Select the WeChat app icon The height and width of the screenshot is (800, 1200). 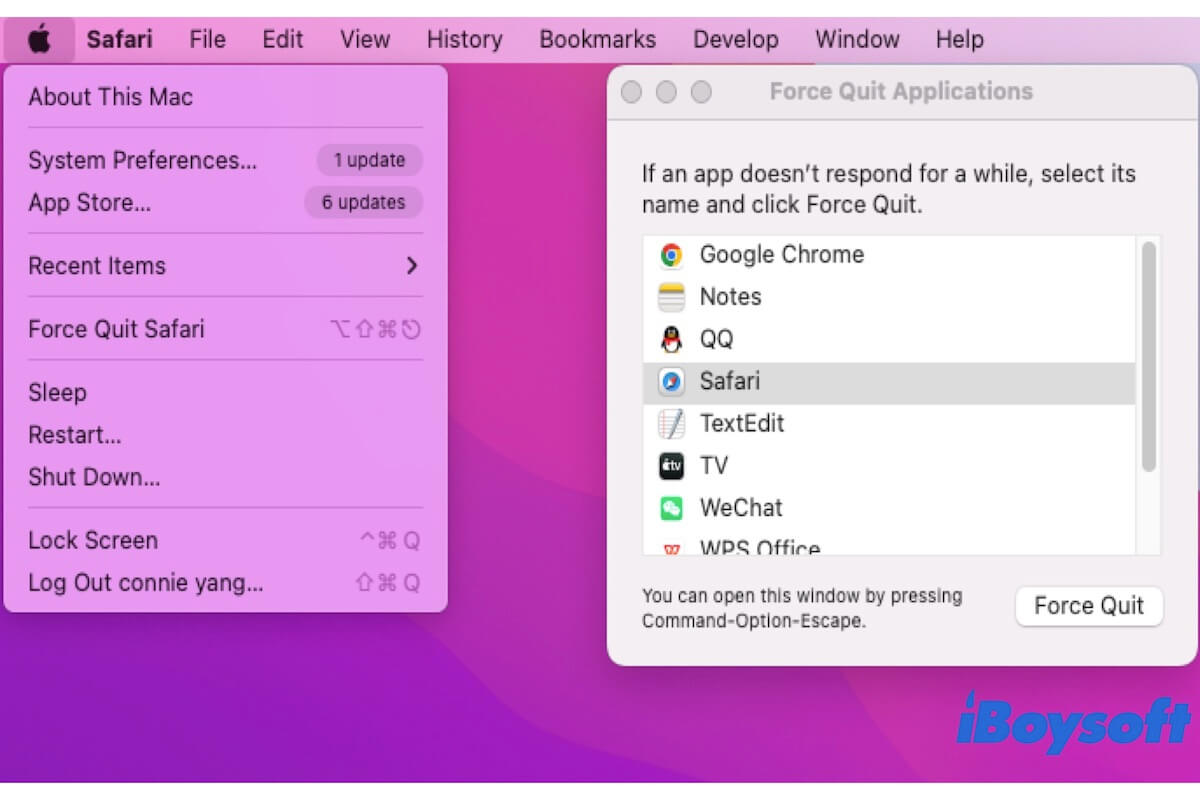[x=671, y=508]
